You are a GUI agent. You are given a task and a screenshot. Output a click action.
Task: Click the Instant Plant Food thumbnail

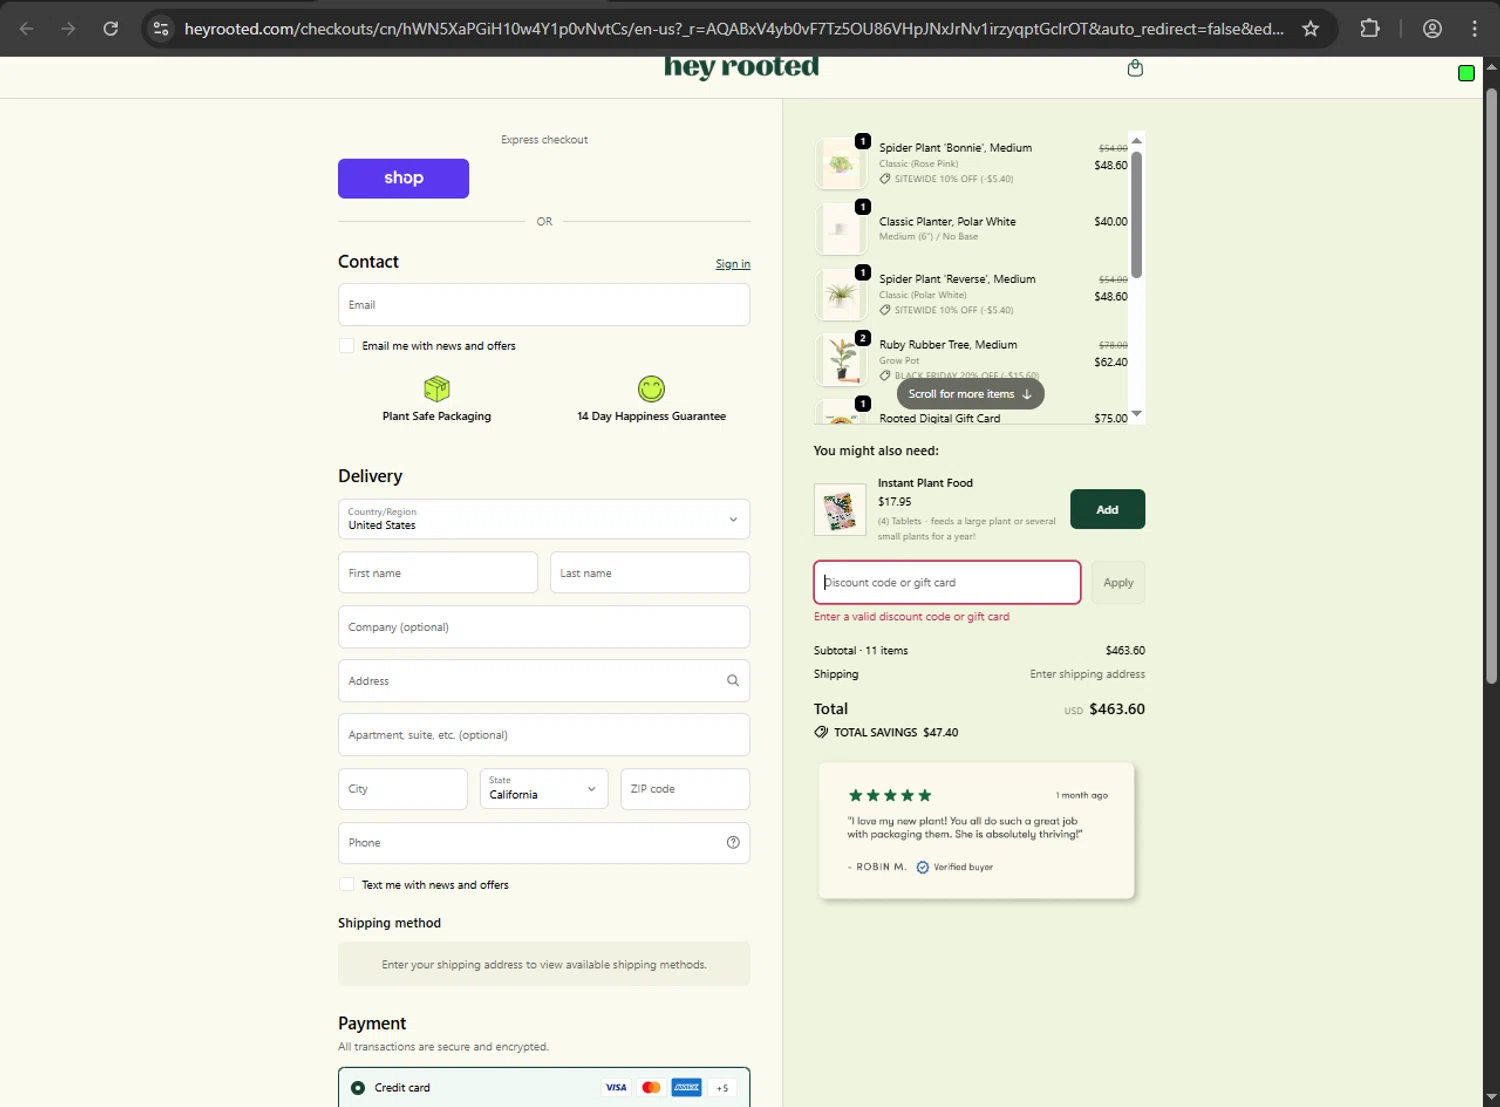(x=840, y=510)
